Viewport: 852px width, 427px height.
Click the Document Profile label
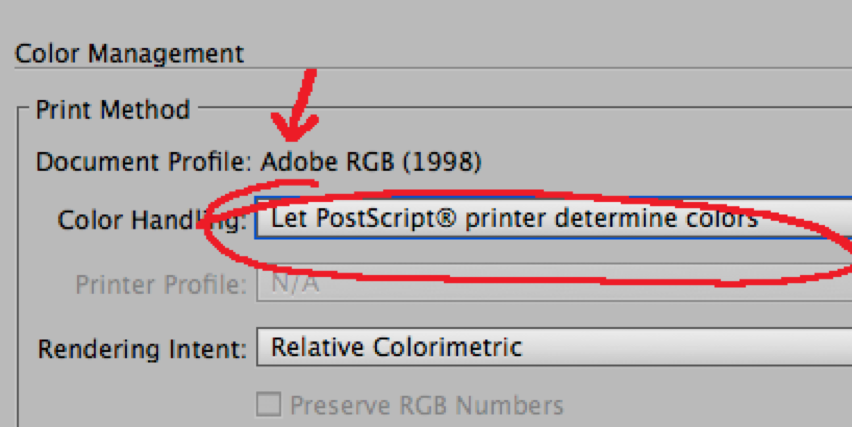coord(143,162)
